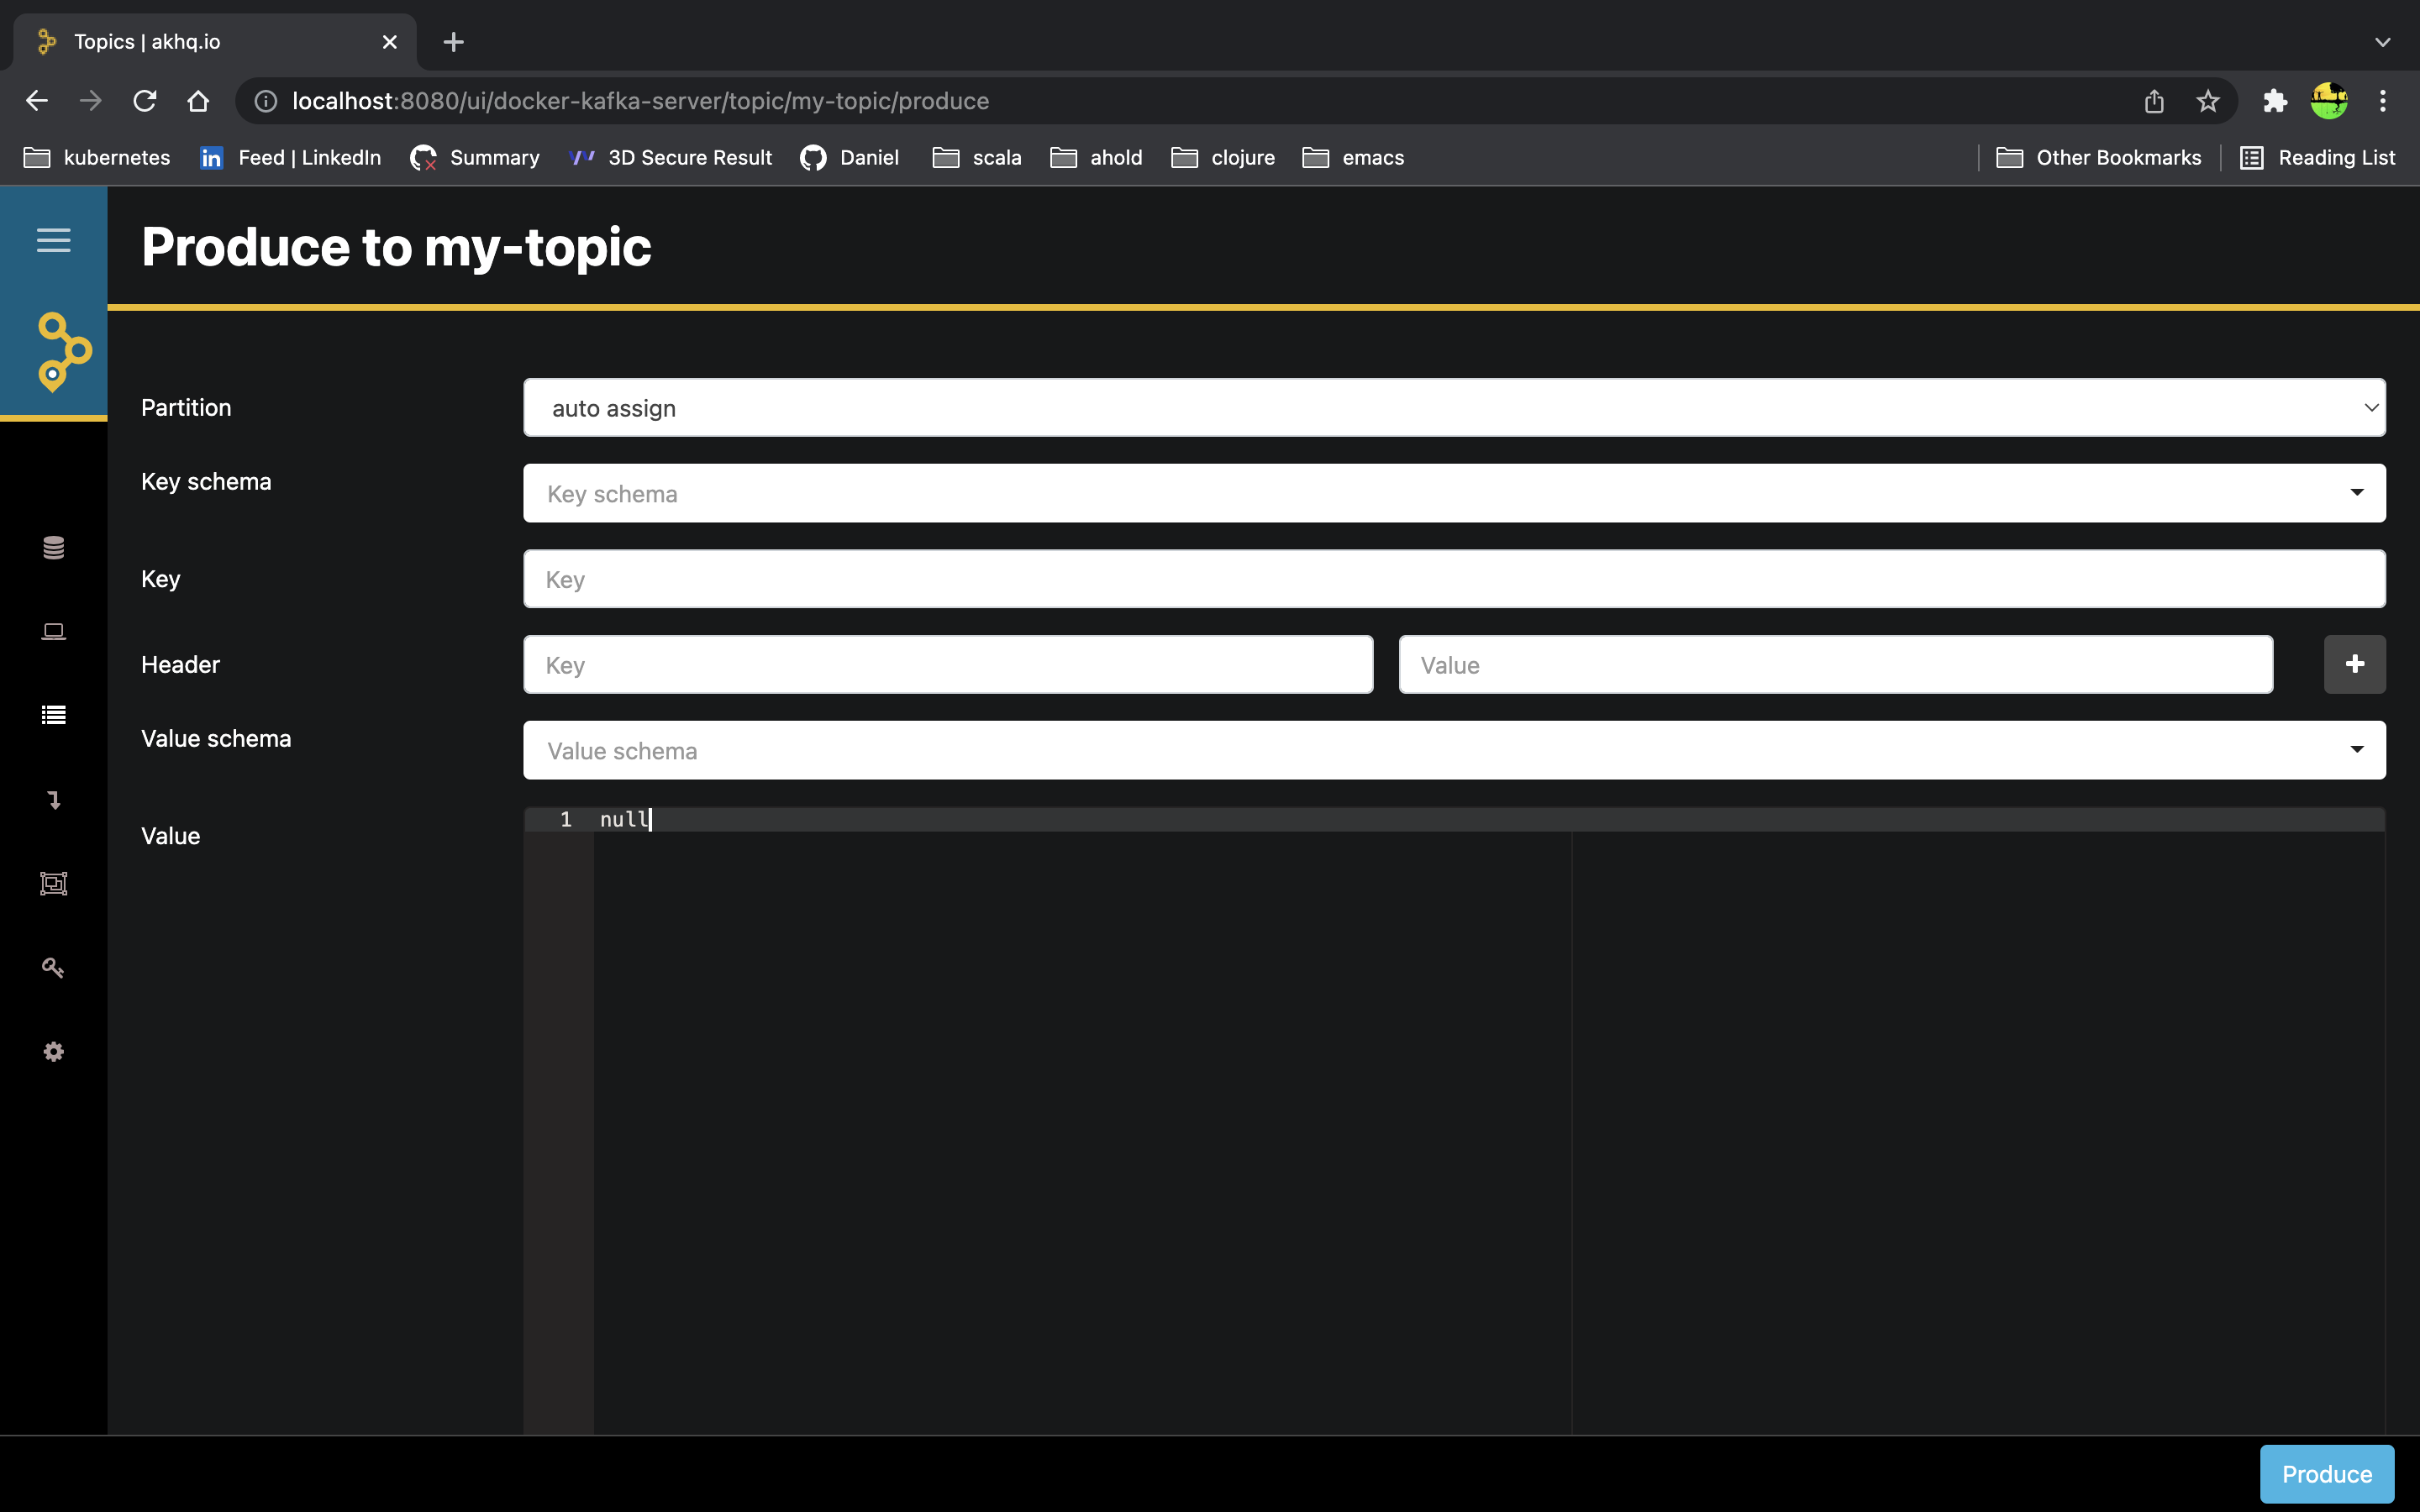Open Nodes via database stack icon
Viewport: 2420px width, 1512px height.
(53, 547)
